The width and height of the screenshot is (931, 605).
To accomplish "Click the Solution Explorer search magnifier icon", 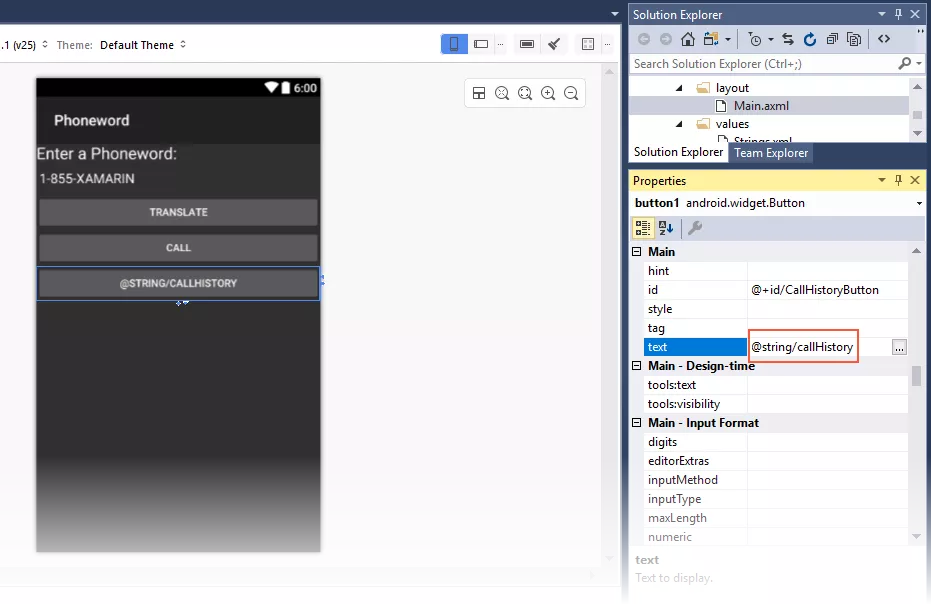I will pyautogui.click(x=904, y=63).
